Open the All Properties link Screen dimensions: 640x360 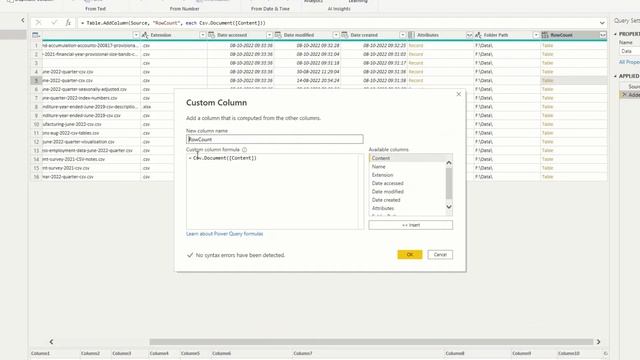(x=629, y=62)
